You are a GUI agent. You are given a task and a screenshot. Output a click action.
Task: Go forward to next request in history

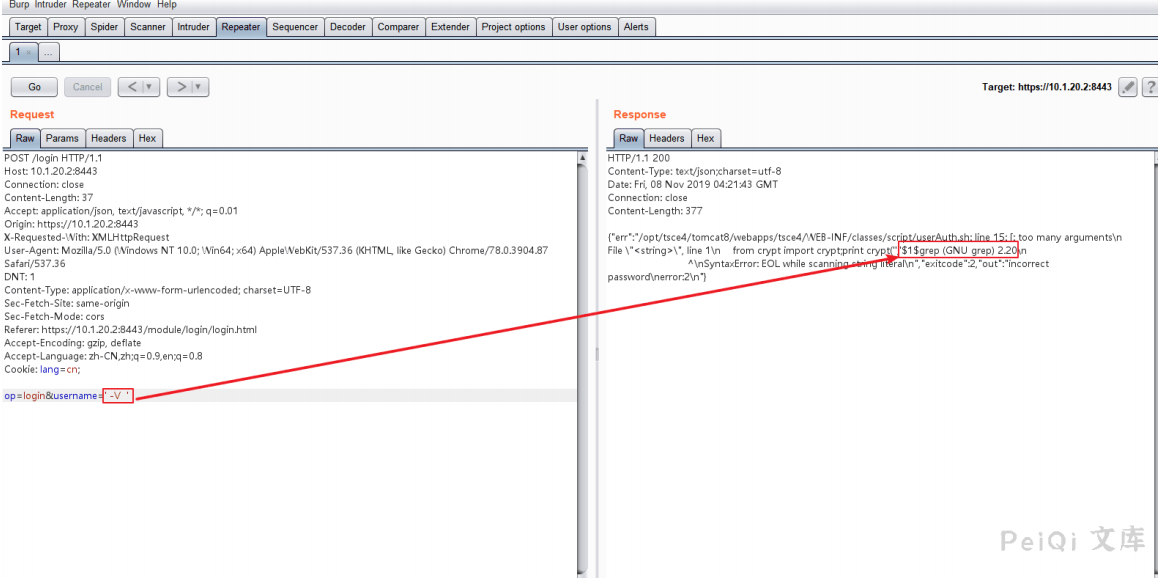[x=179, y=87]
